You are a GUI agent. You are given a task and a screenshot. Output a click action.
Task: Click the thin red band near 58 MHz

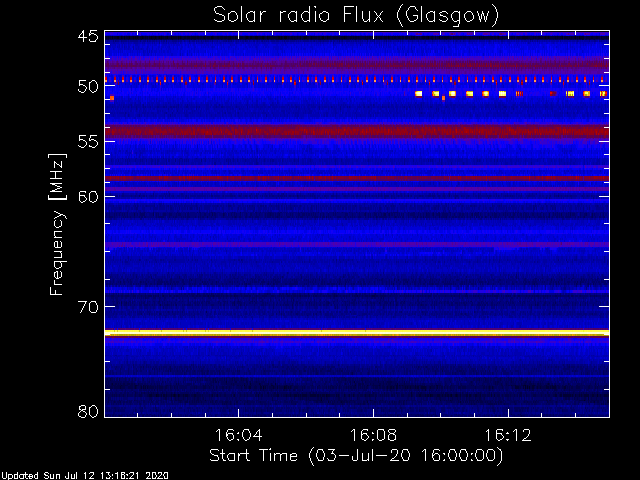(357, 178)
